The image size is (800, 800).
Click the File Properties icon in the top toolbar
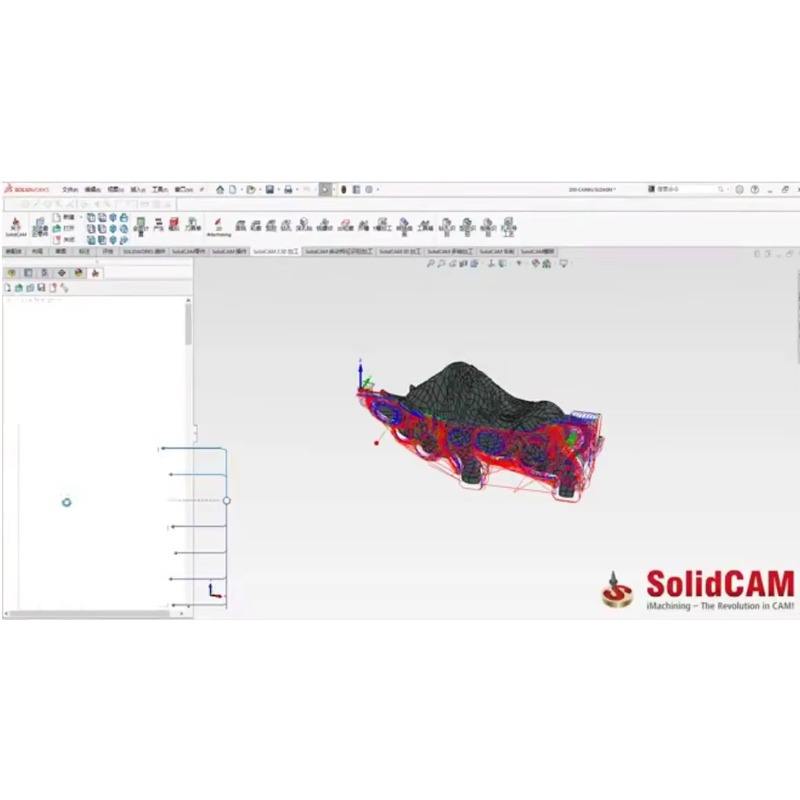click(x=356, y=190)
